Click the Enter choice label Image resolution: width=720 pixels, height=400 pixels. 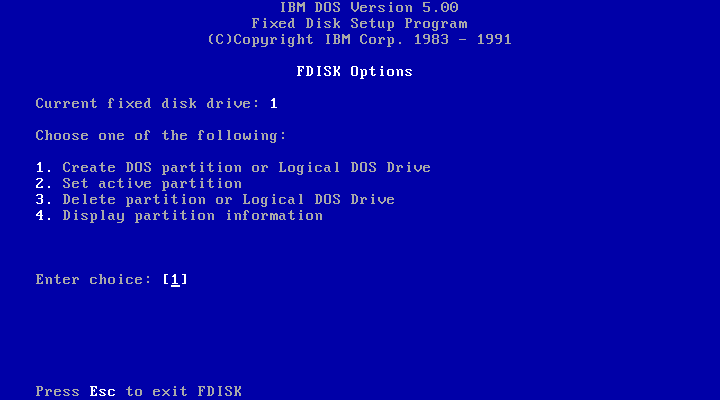[x=93, y=280]
